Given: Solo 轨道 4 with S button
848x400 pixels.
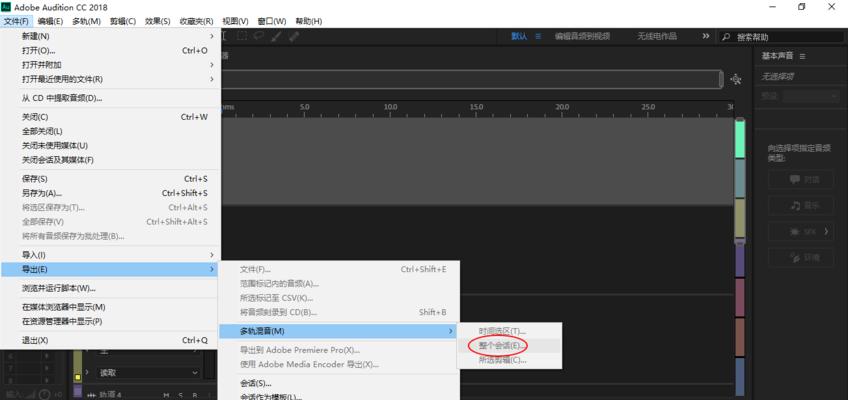Looking at the screenshot, I should coord(181,395).
